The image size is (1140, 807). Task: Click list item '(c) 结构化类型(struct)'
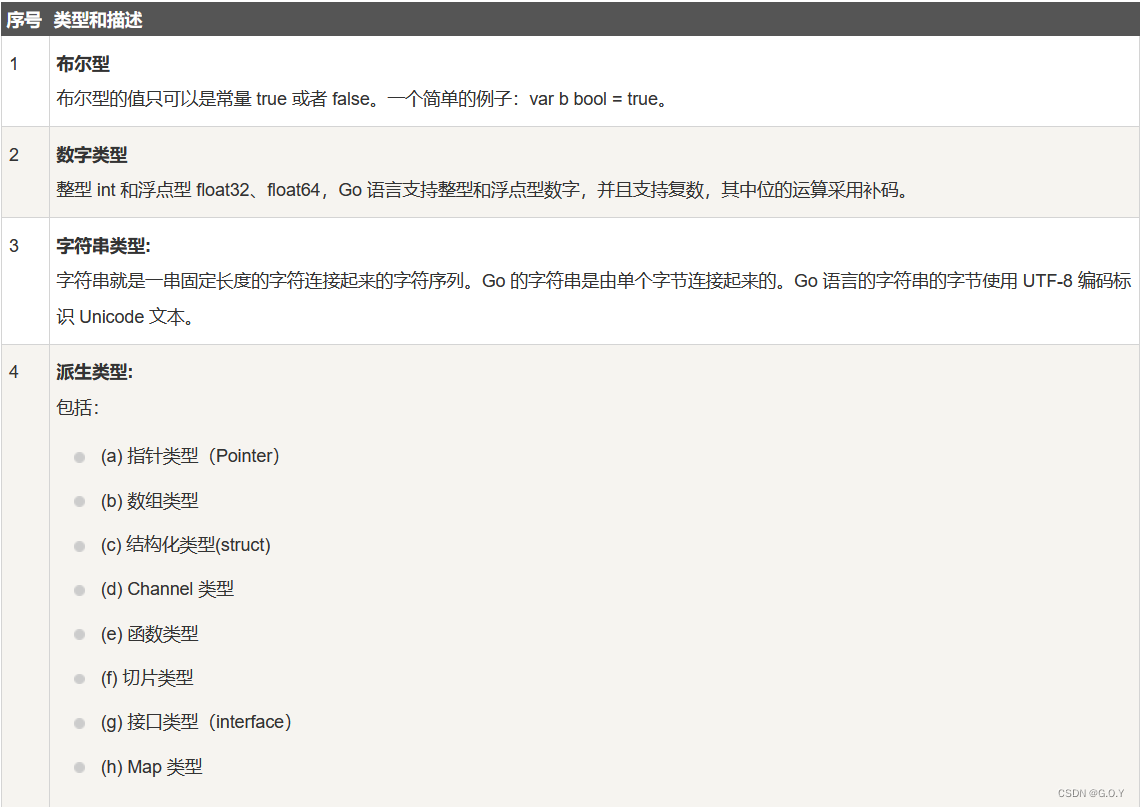point(185,545)
